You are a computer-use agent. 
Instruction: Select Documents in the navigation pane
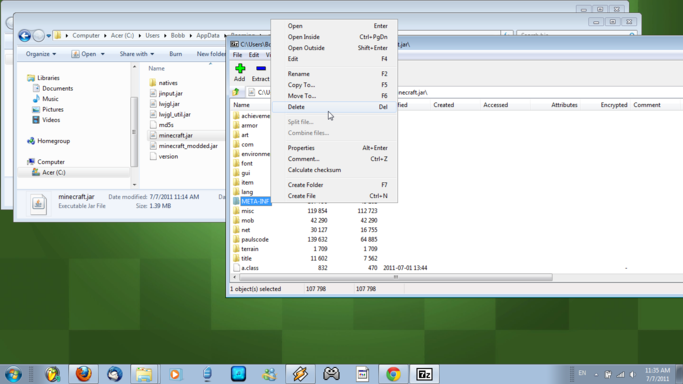point(53,88)
